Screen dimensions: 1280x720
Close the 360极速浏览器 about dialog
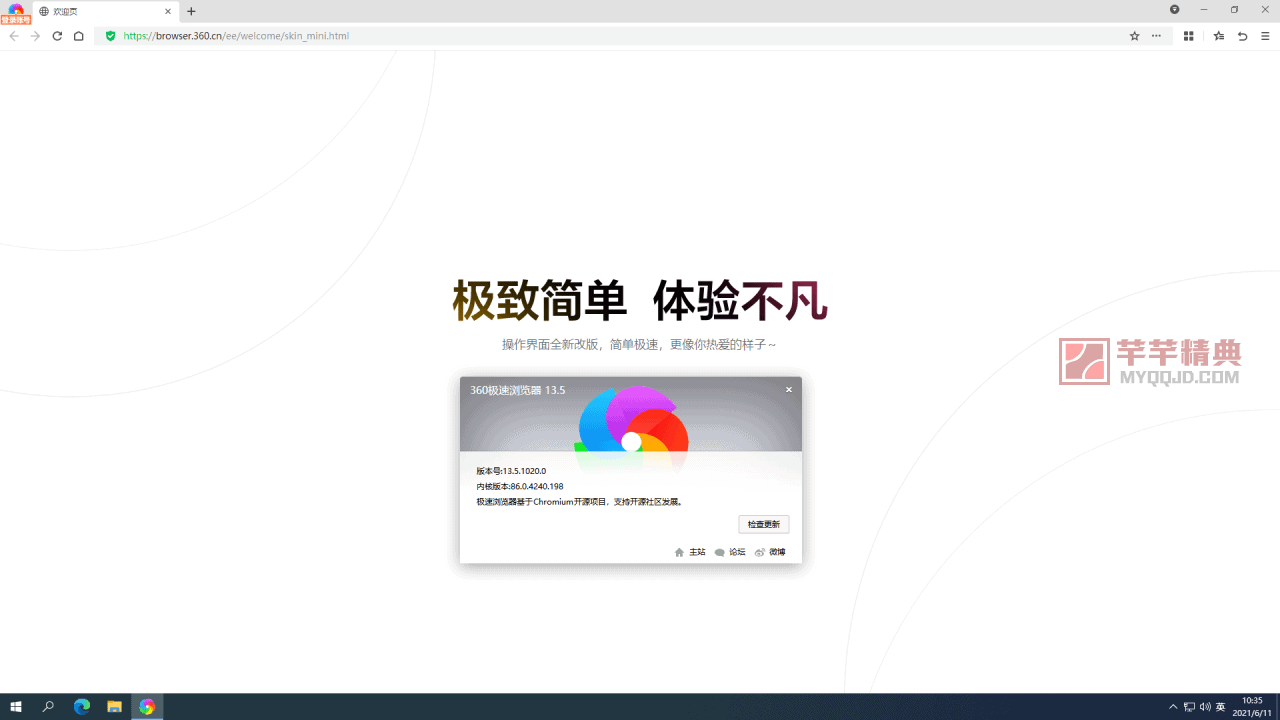tap(788, 390)
